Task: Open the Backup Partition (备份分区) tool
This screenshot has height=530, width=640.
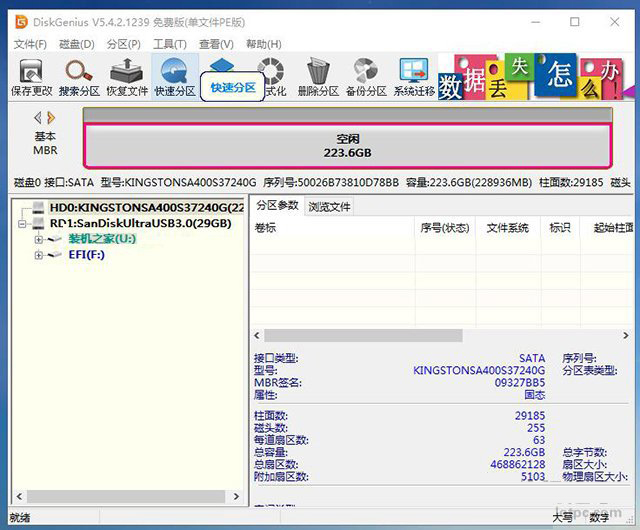Action: (366, 77)
